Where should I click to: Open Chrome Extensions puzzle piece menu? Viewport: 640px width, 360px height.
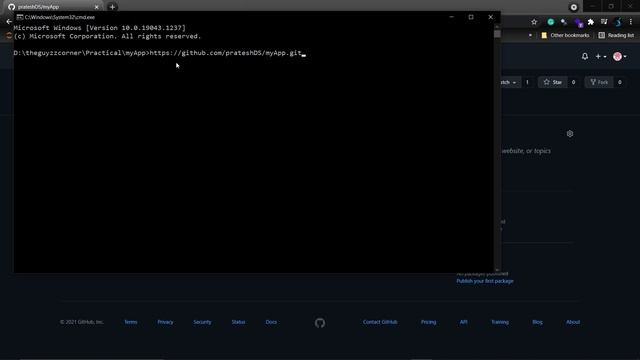click(x=591, y=22)
